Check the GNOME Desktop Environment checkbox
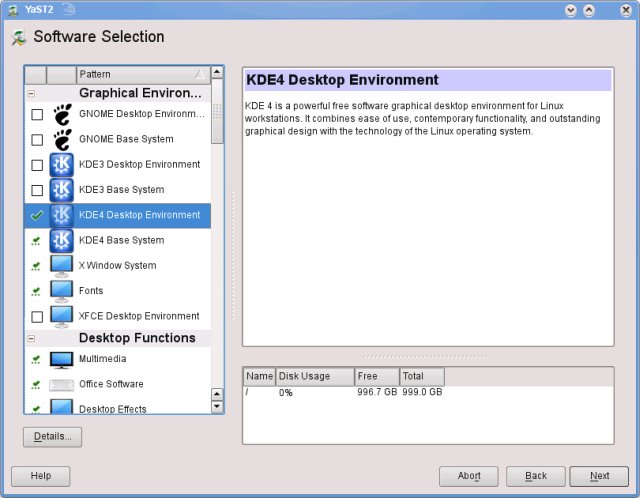 [x=37, y=114]
